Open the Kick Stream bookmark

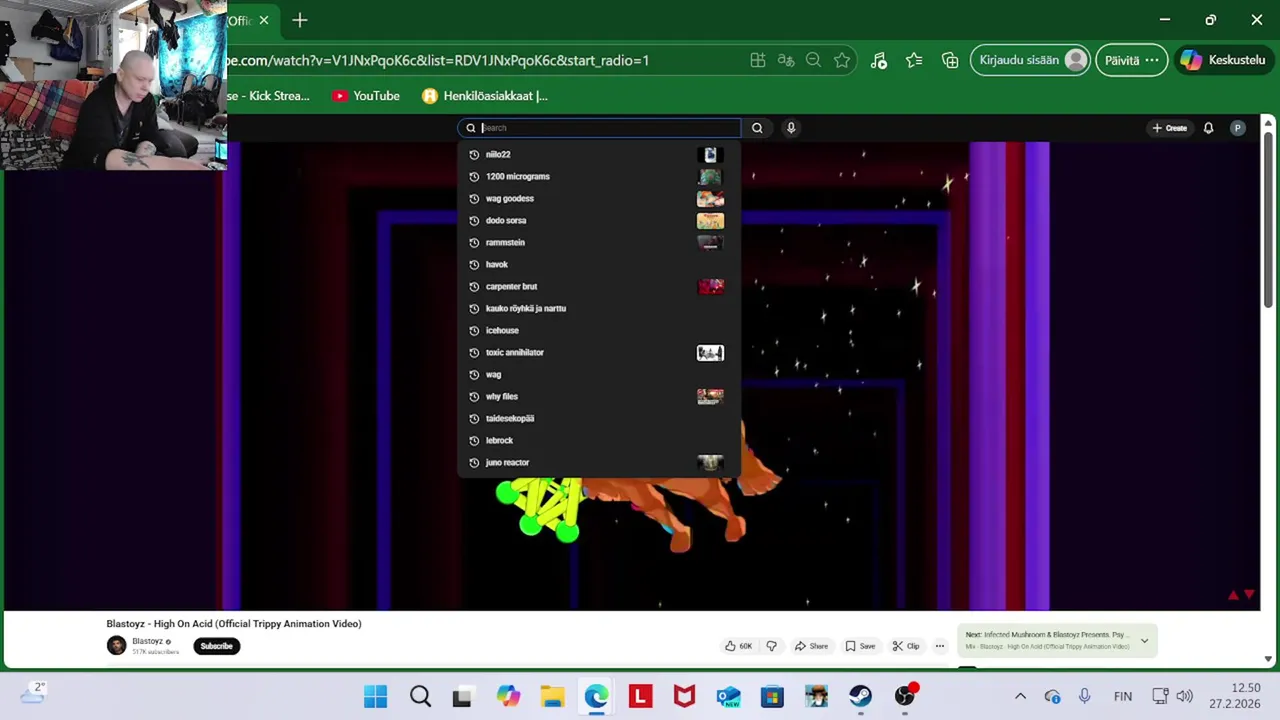coord(270,96)
